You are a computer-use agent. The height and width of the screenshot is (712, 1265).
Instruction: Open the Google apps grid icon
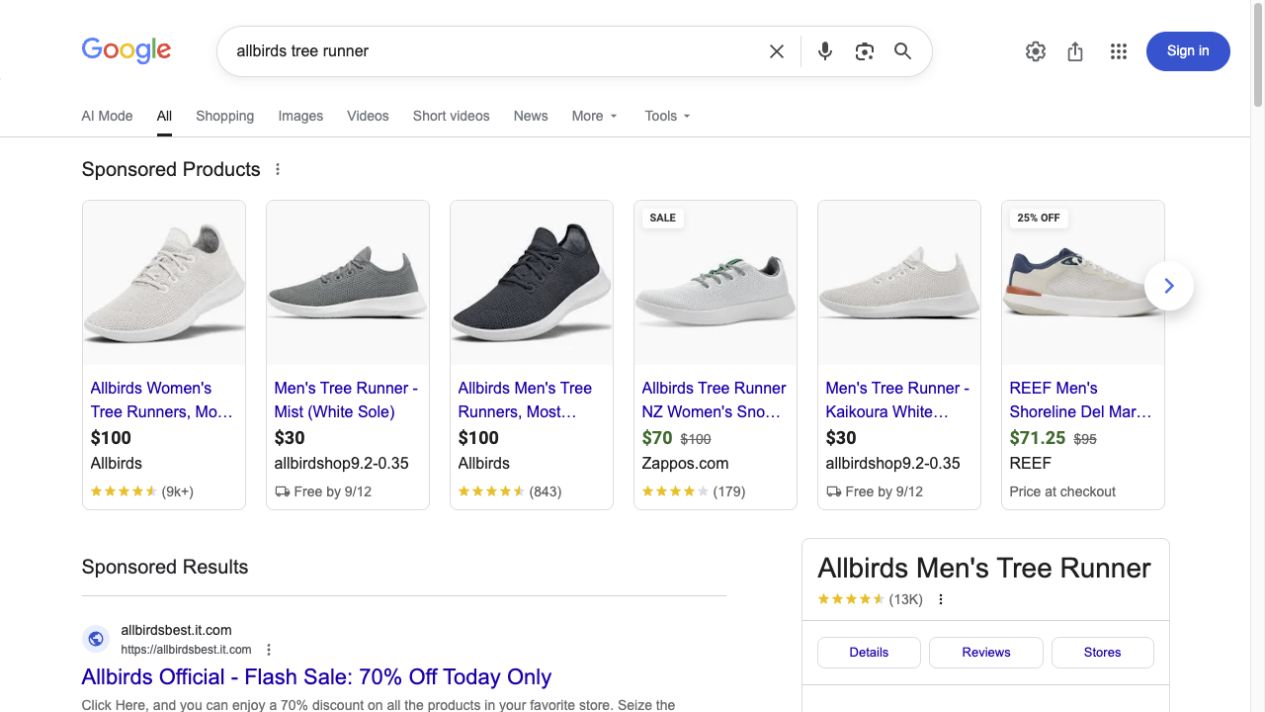(1118, 51)
